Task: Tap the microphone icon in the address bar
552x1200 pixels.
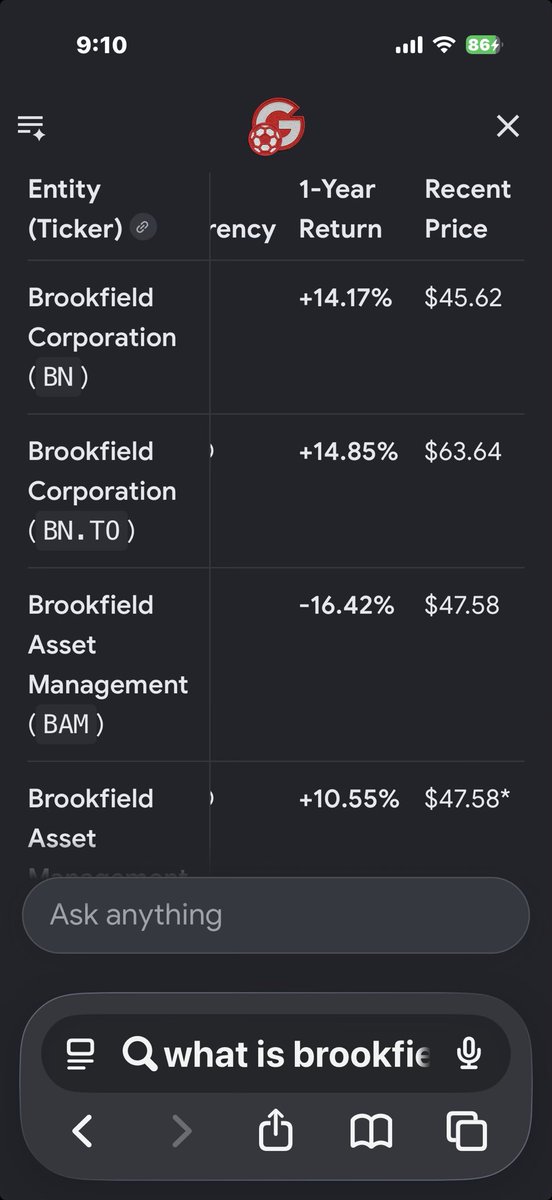Action: [467, 1053]
